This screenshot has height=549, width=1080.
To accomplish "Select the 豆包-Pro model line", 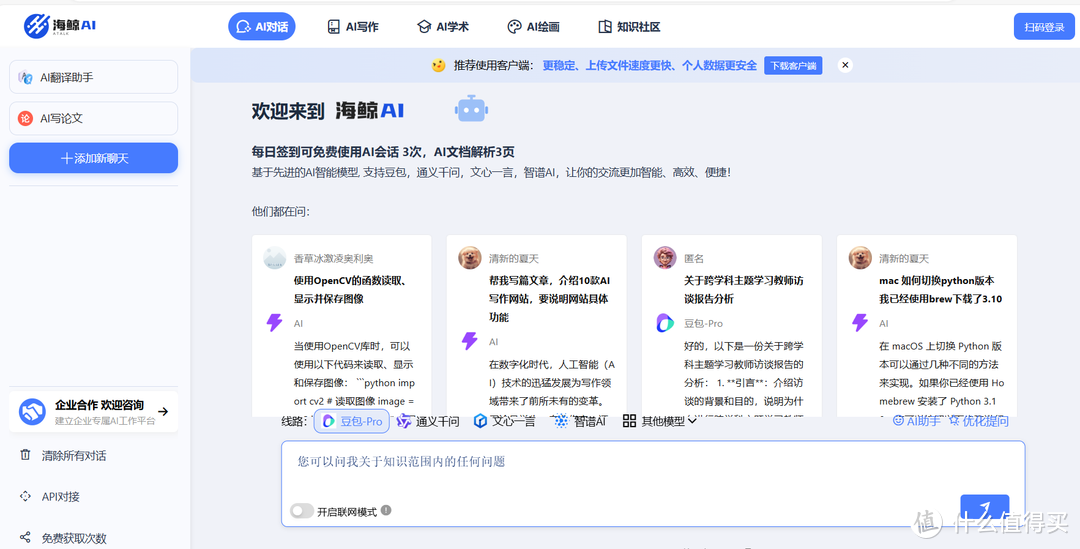I will [351, 421].
